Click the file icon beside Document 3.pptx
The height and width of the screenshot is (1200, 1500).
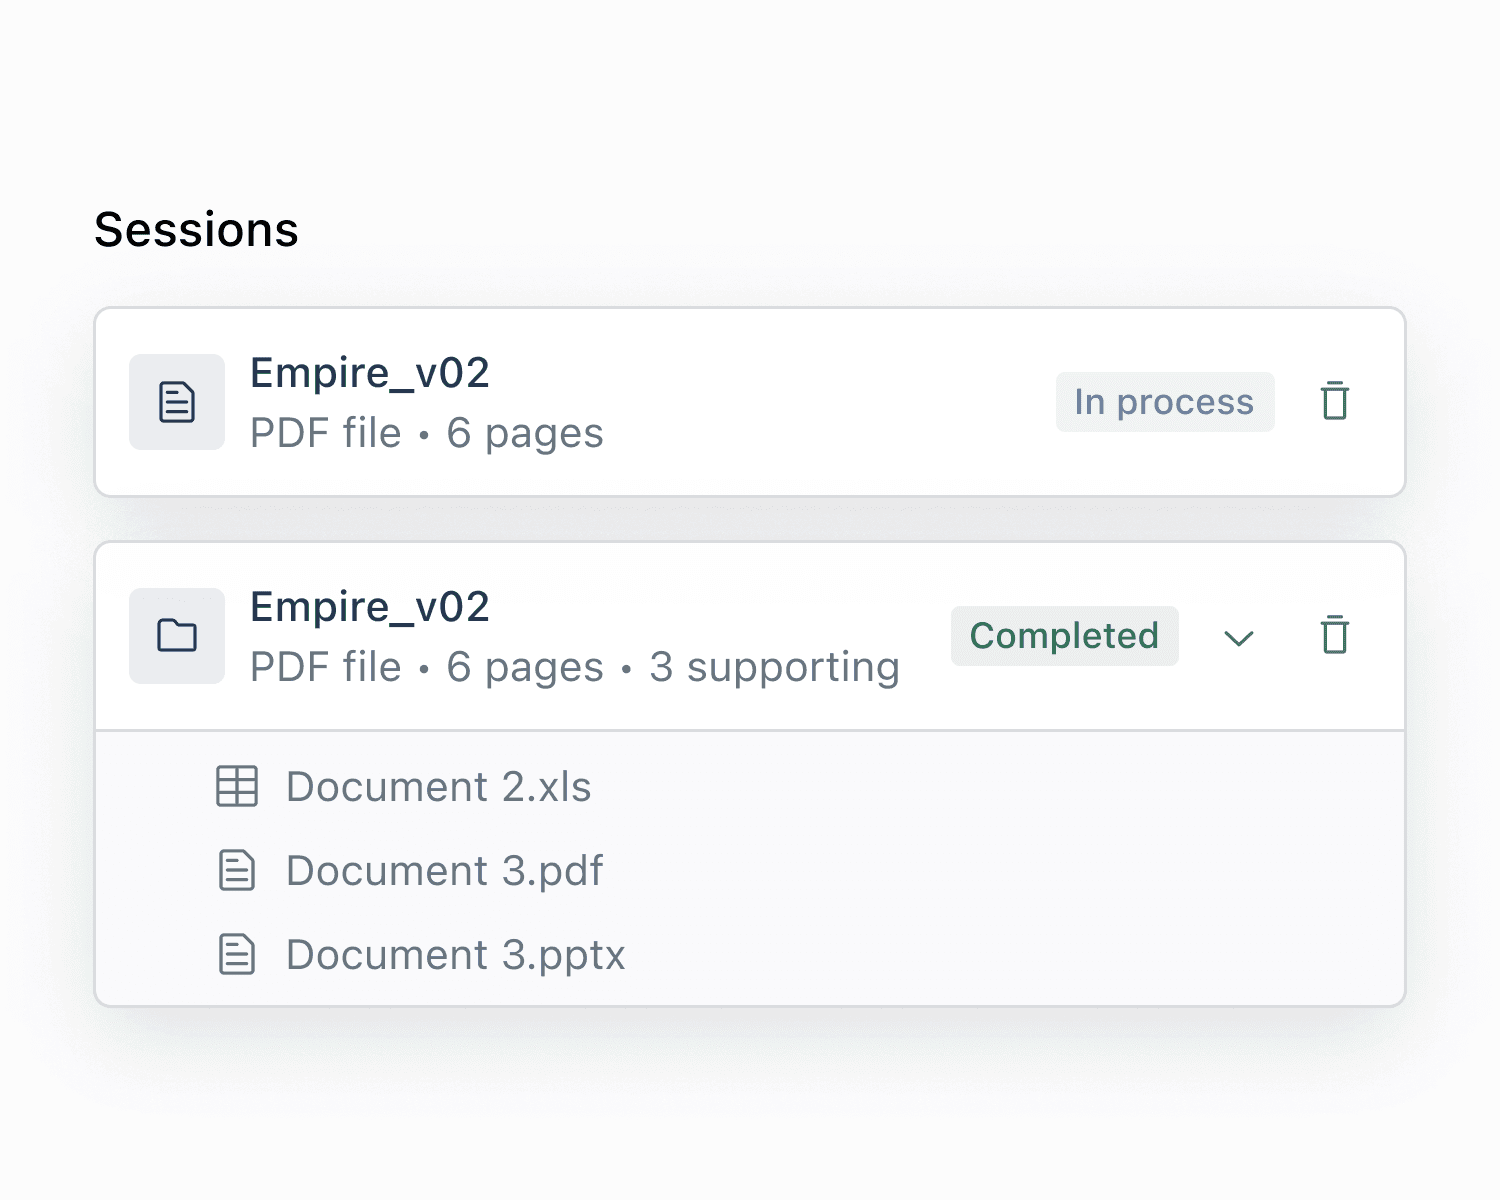237,955
